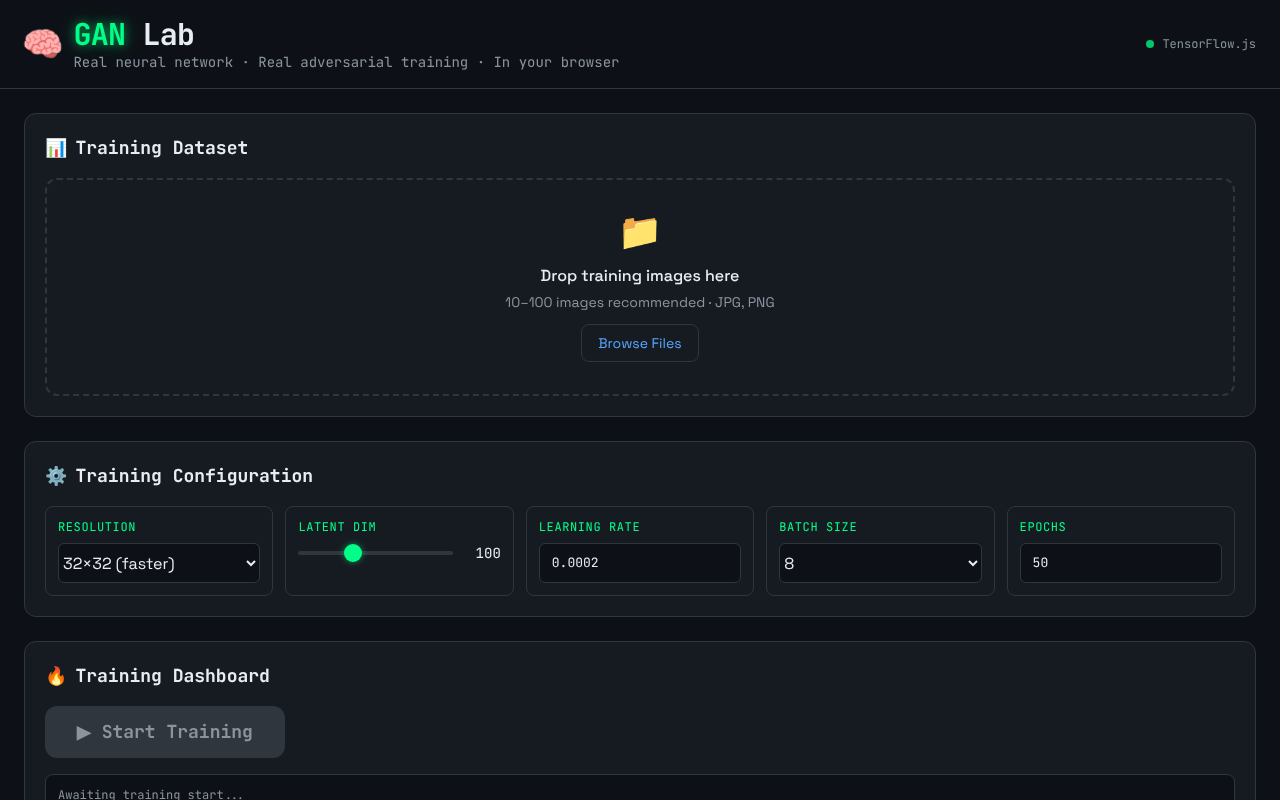Click the GAN Lab title
The width and height of the screenshot is (1280, 800).
click(x=134, y=35)
